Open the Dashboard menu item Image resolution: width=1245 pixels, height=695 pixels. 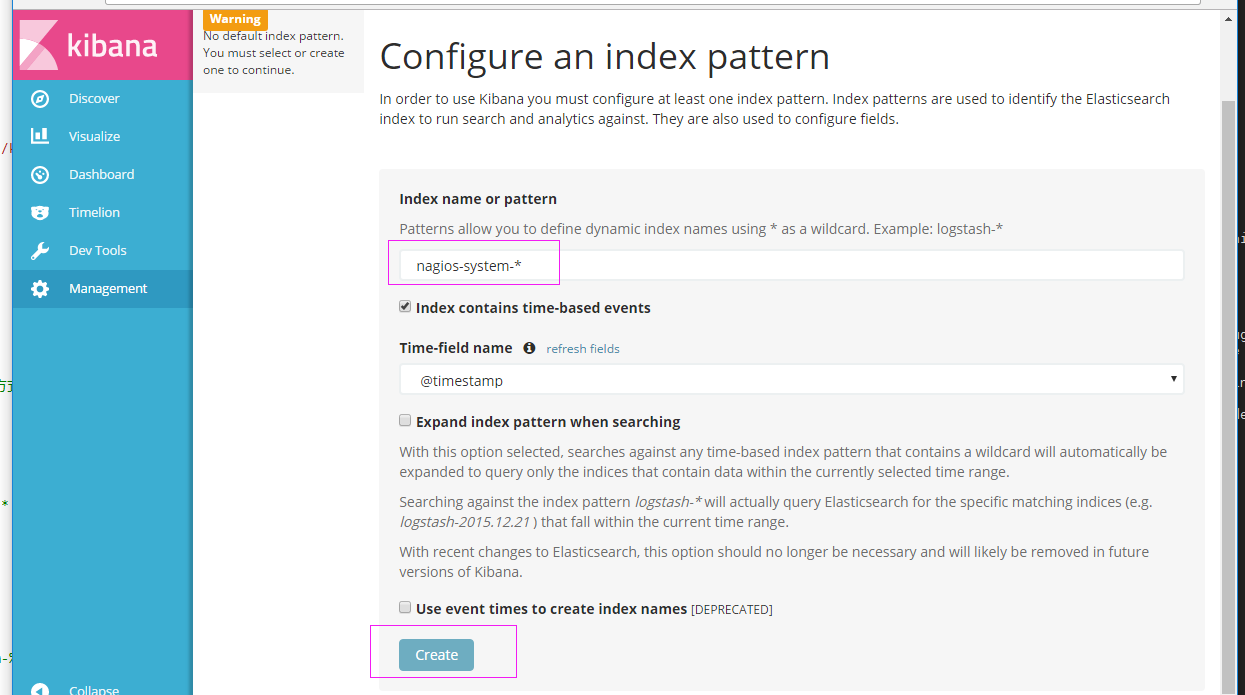coord(101,175)
